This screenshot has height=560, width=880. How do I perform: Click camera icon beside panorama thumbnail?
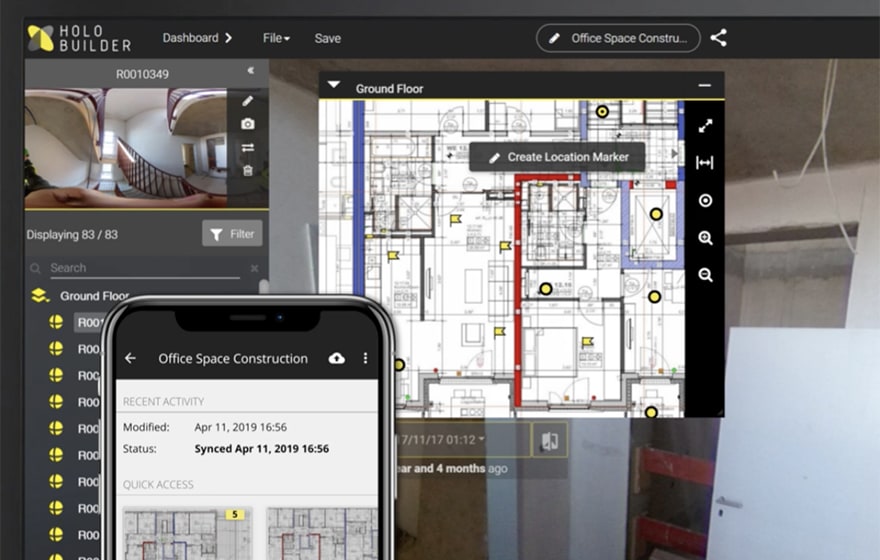(x=248, y=124)
